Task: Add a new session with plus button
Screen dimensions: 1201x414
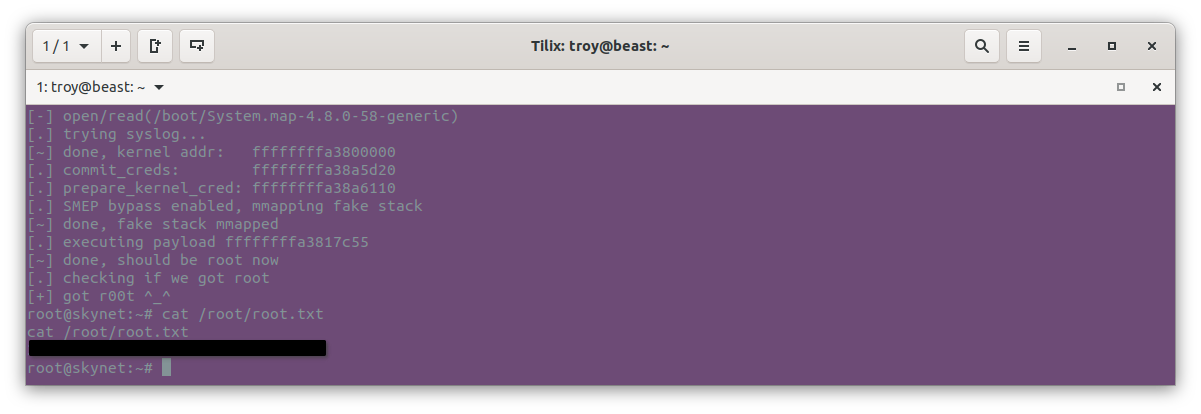Action: tap(116, 46)
